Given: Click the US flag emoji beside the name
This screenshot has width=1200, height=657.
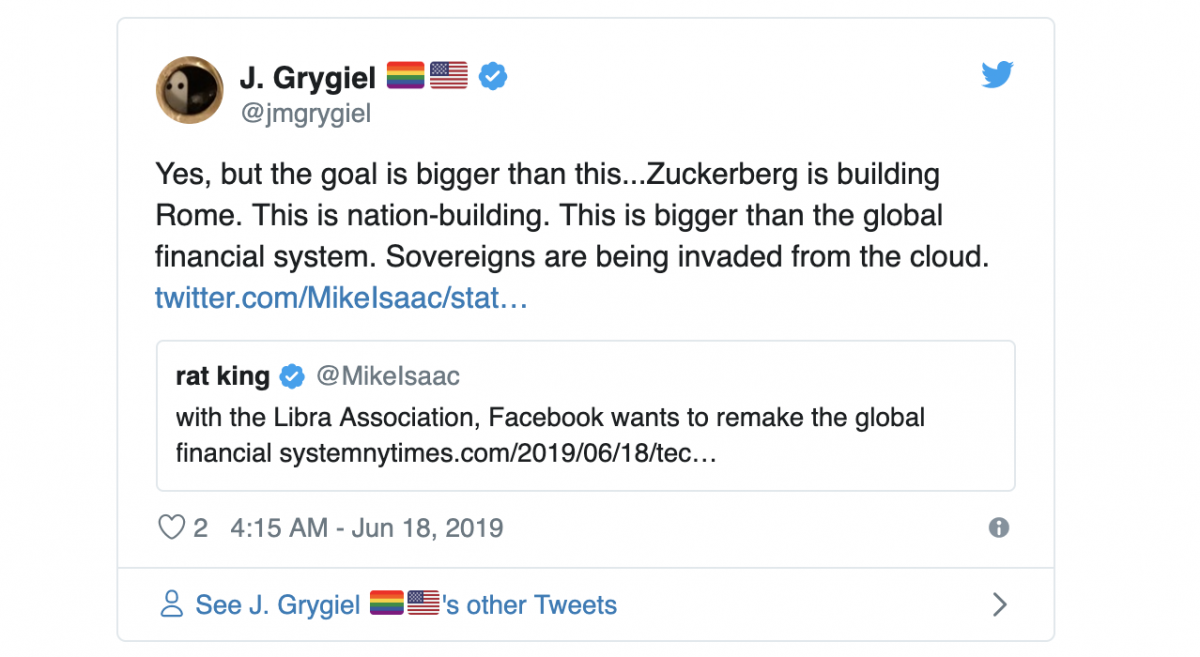Looking at the screenshot, I should (x=449, y=76).
